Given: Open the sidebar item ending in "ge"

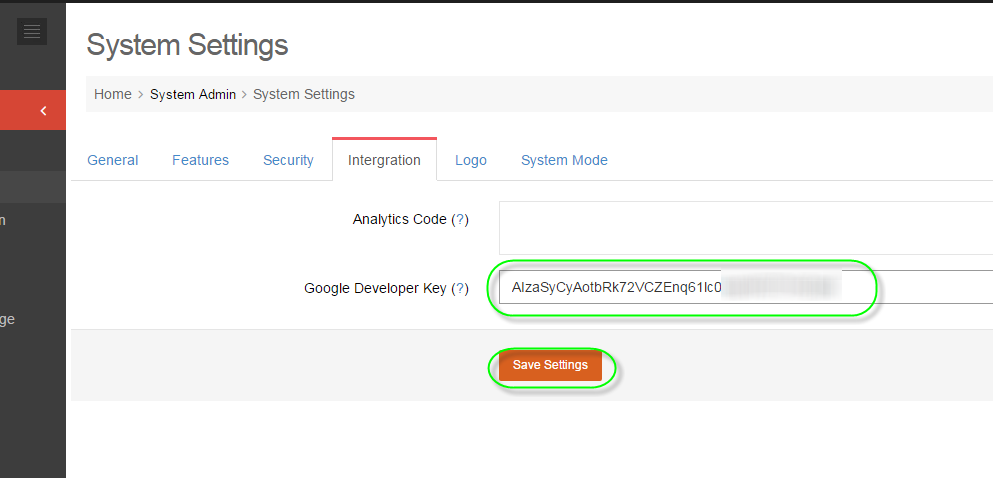Looking at the screenshot, I should (x=8, y=320).
